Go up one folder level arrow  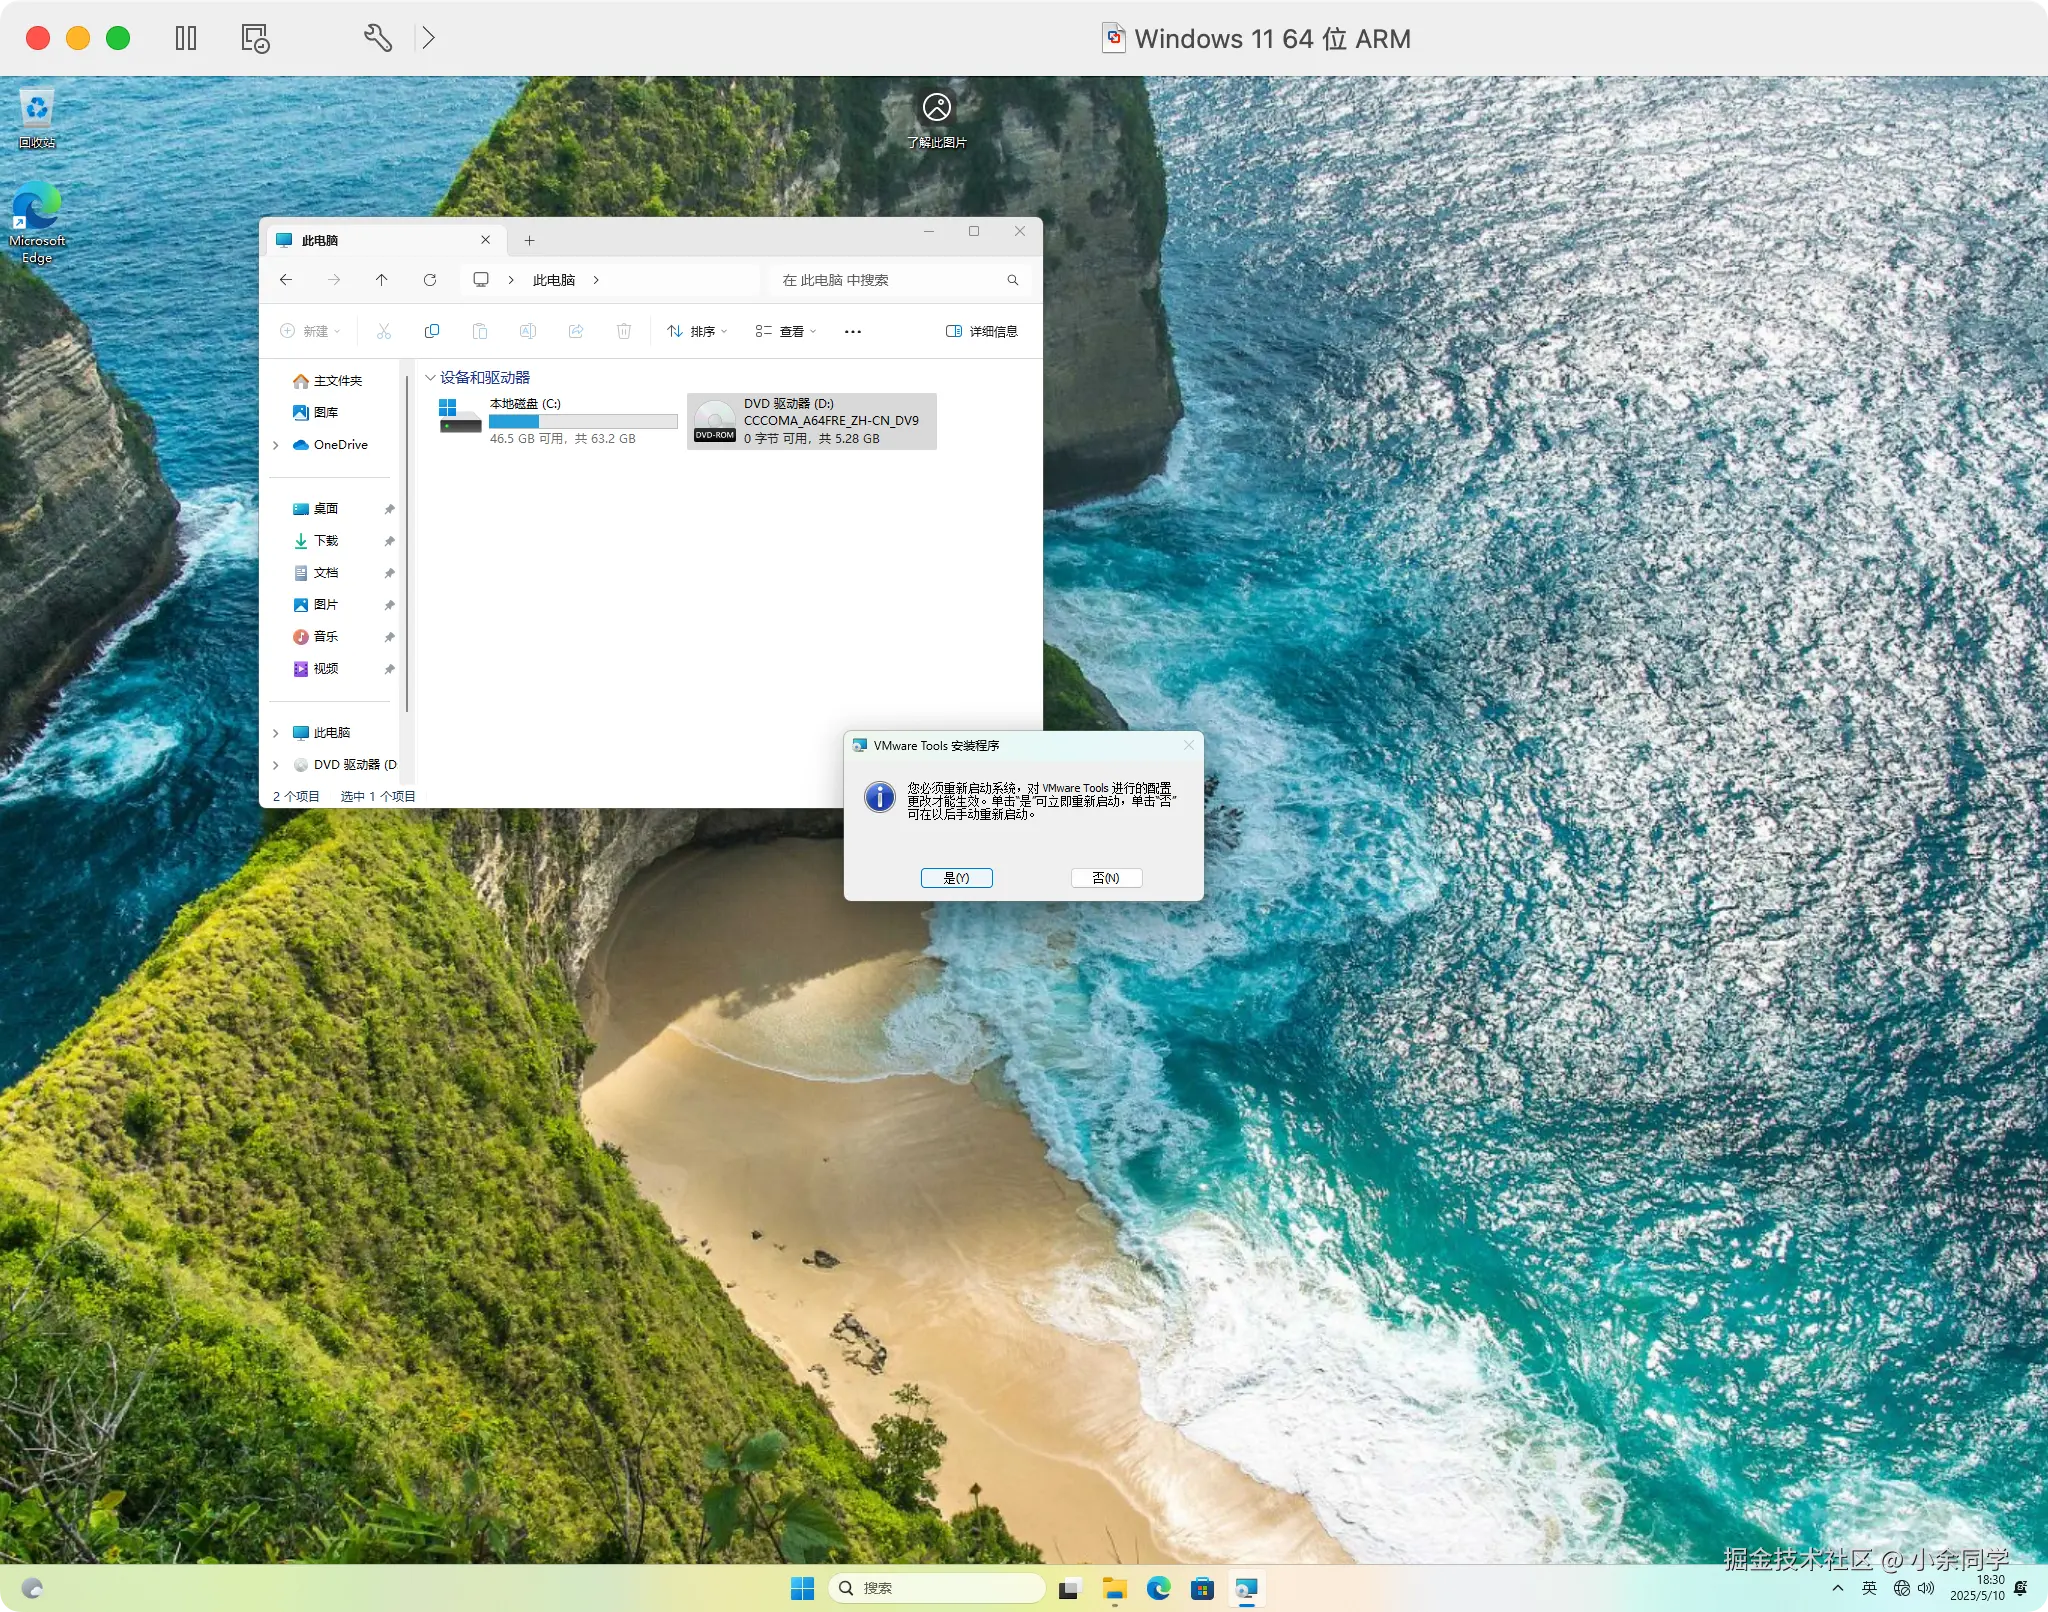pyautogui.click(x=382, y=280)
